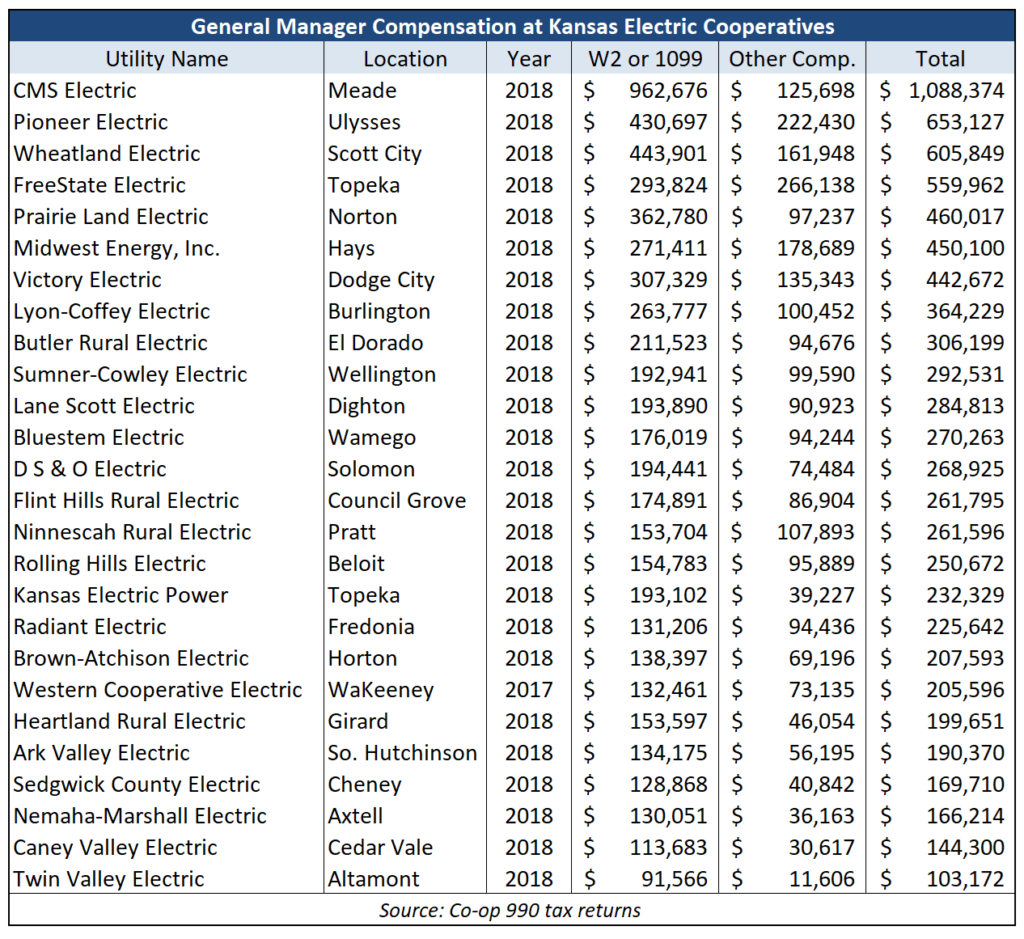Click the 266,138 other comp value
The height and width of the screenshot is (939, 1024).
815,185
